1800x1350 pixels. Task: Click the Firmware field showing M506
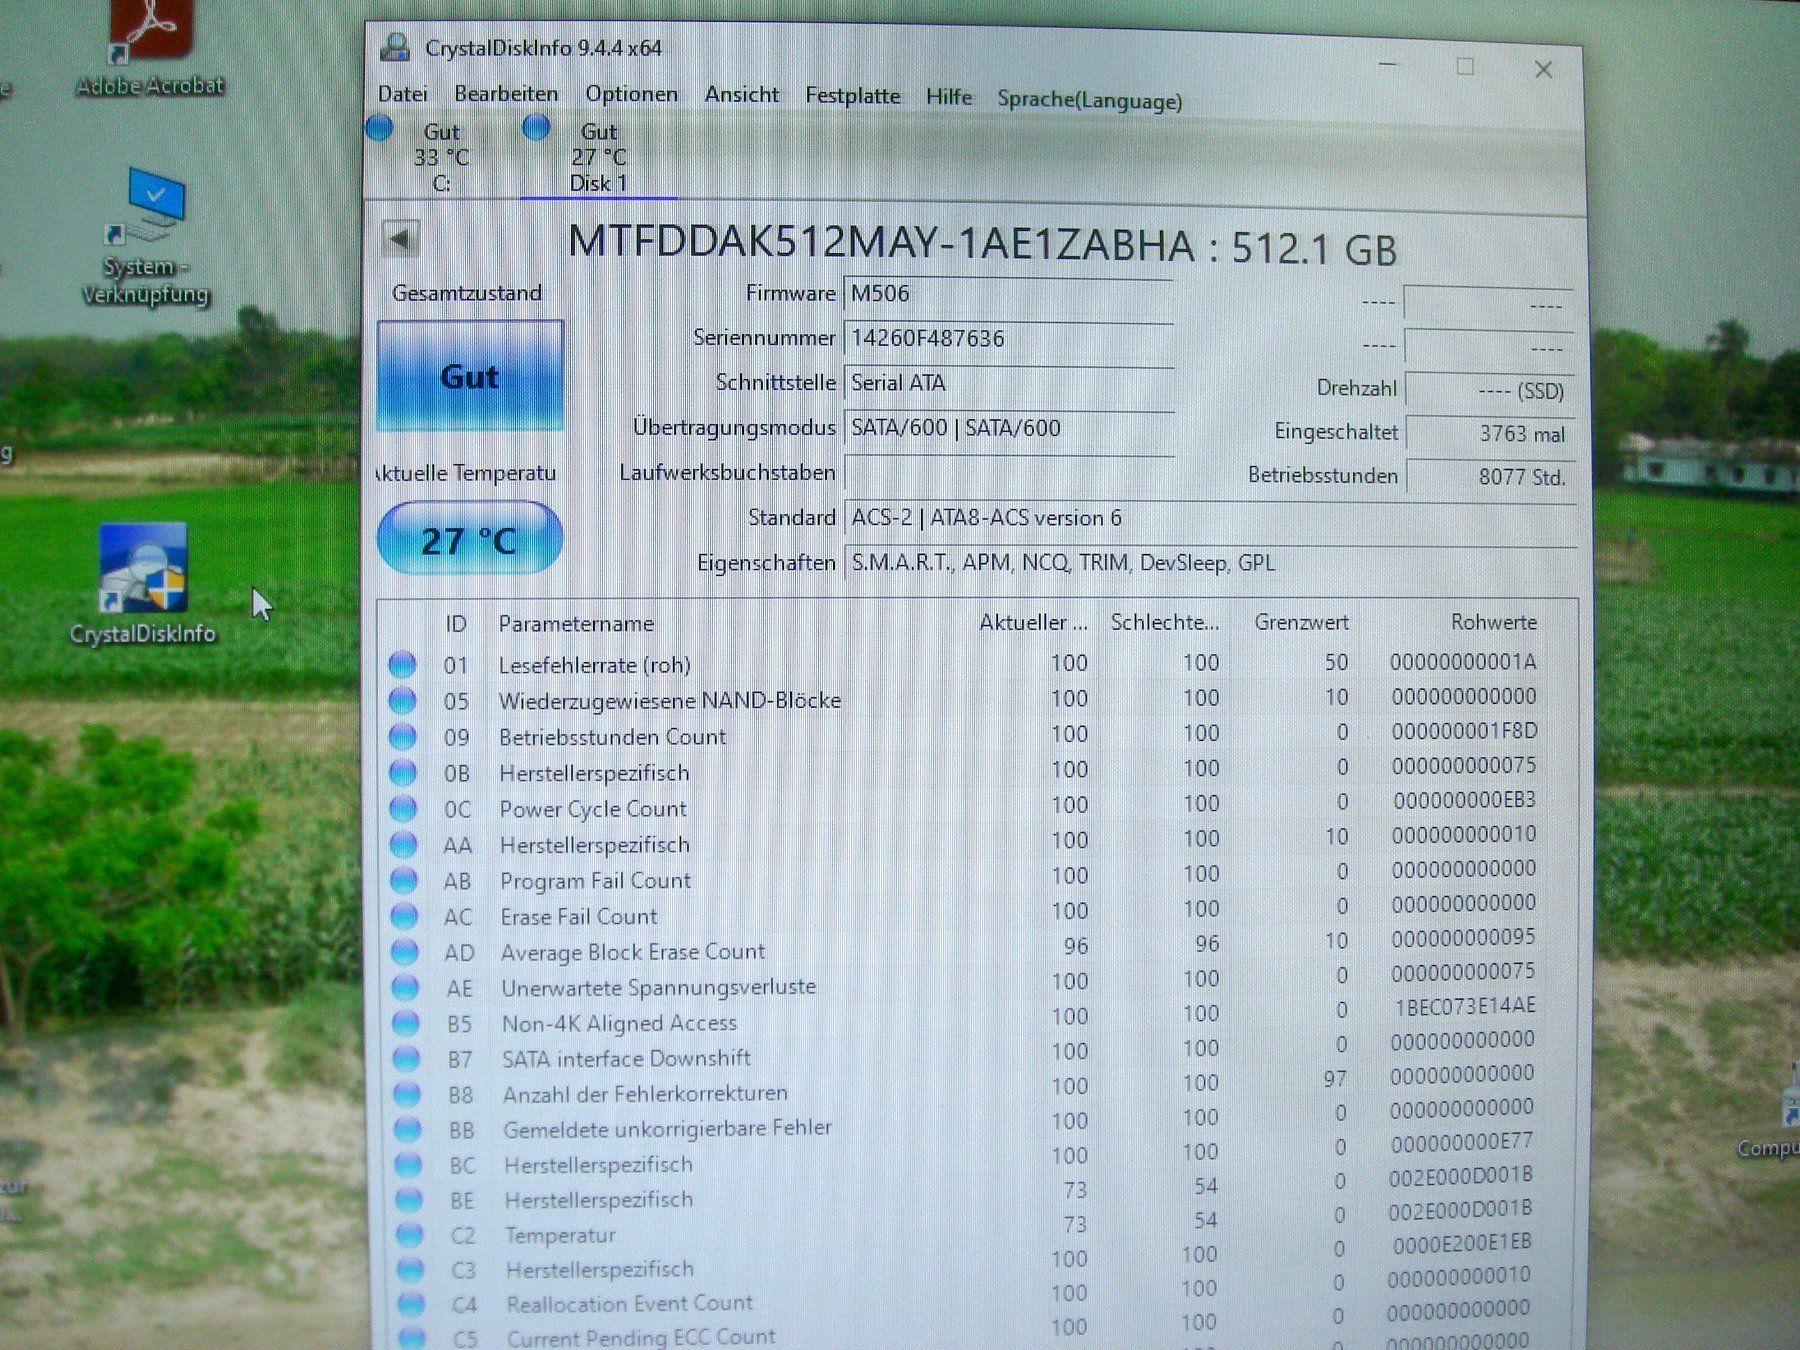click(x=1008, y=294)
